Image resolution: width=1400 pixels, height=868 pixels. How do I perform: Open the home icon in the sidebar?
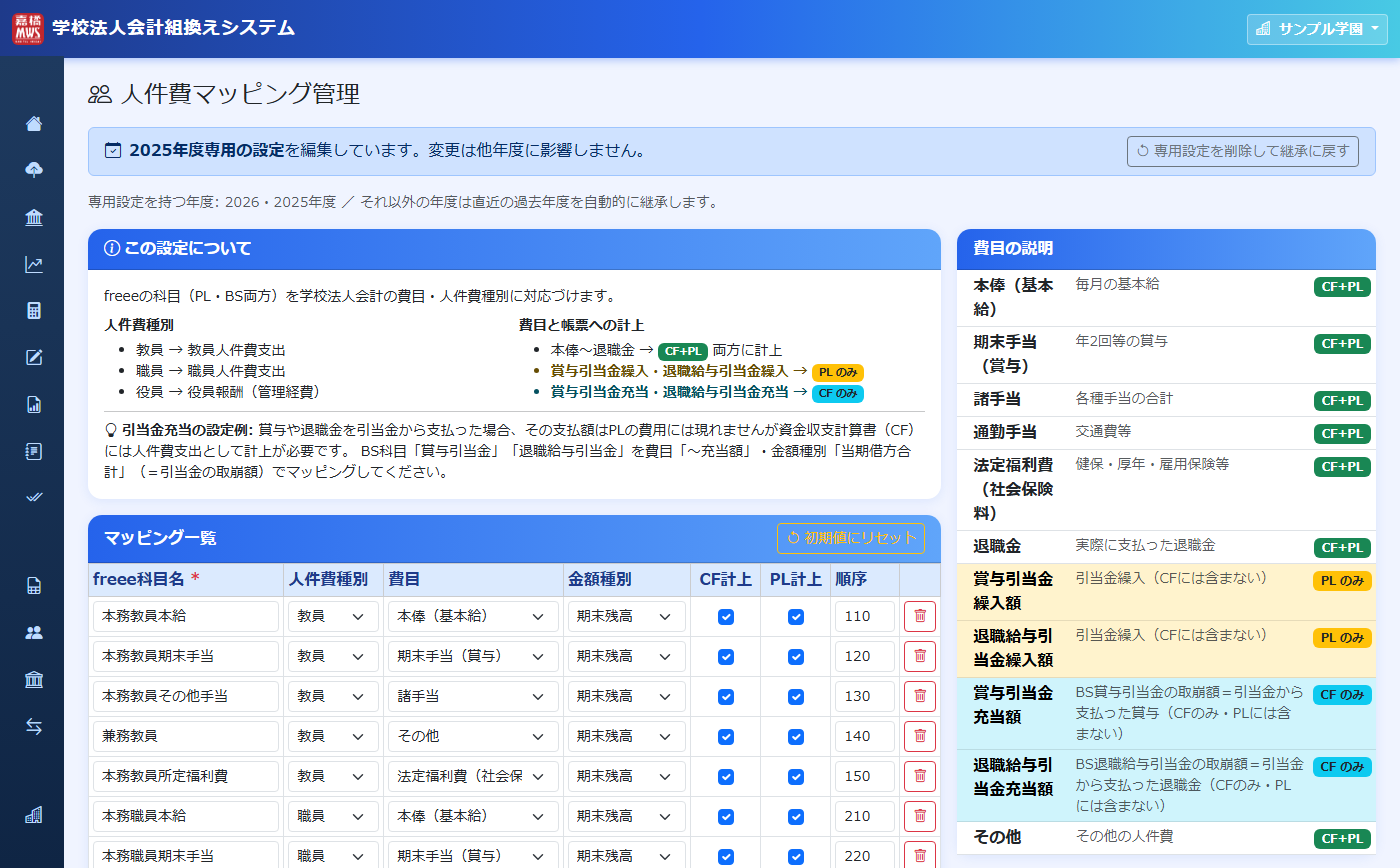[34, 124]
